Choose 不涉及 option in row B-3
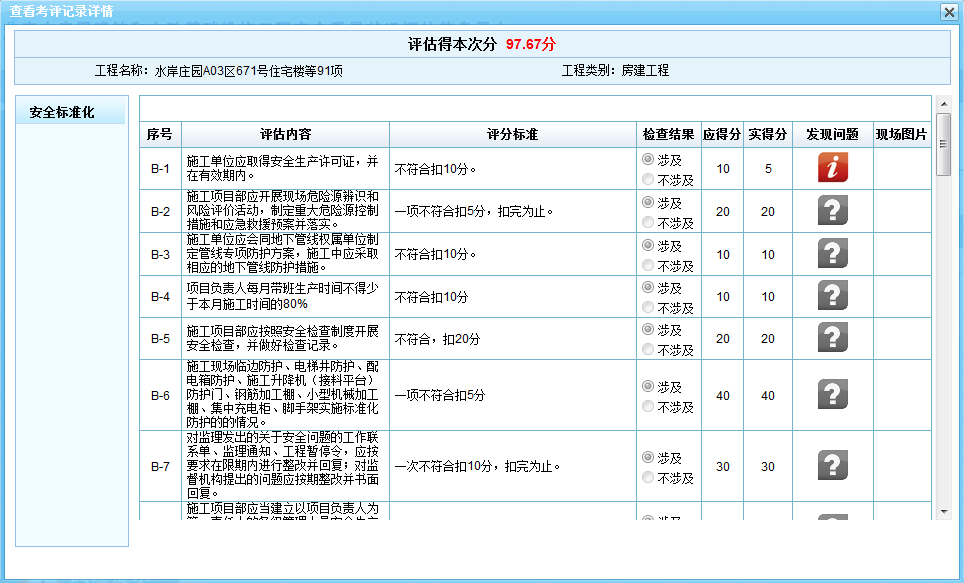Screen dimensions: 964x583 [x=648, y=265]
